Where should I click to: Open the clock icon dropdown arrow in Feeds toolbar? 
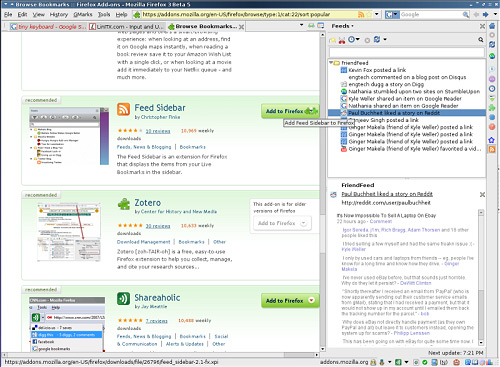358,39
